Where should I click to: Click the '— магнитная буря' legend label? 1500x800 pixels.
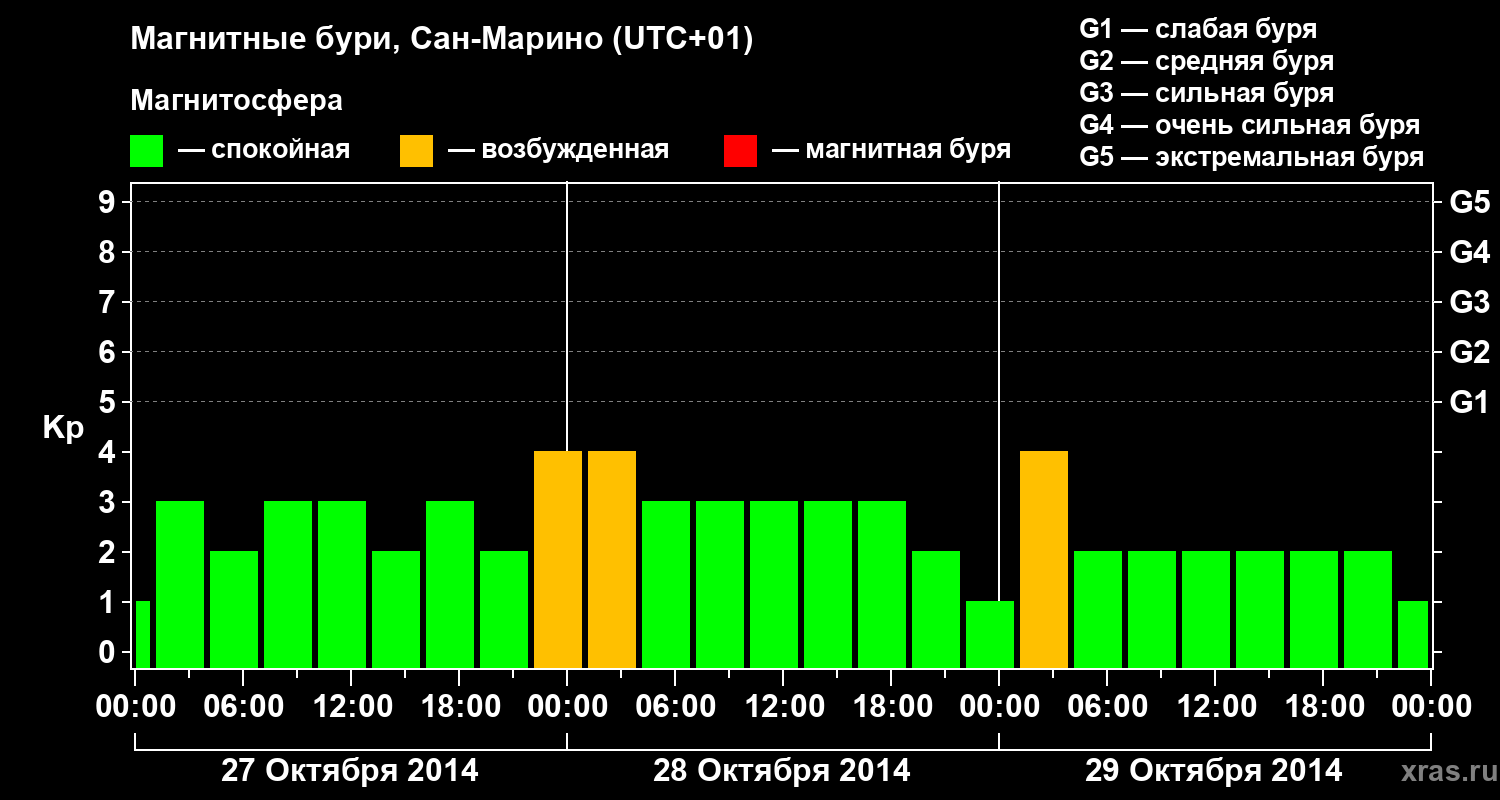coord(892,150)
